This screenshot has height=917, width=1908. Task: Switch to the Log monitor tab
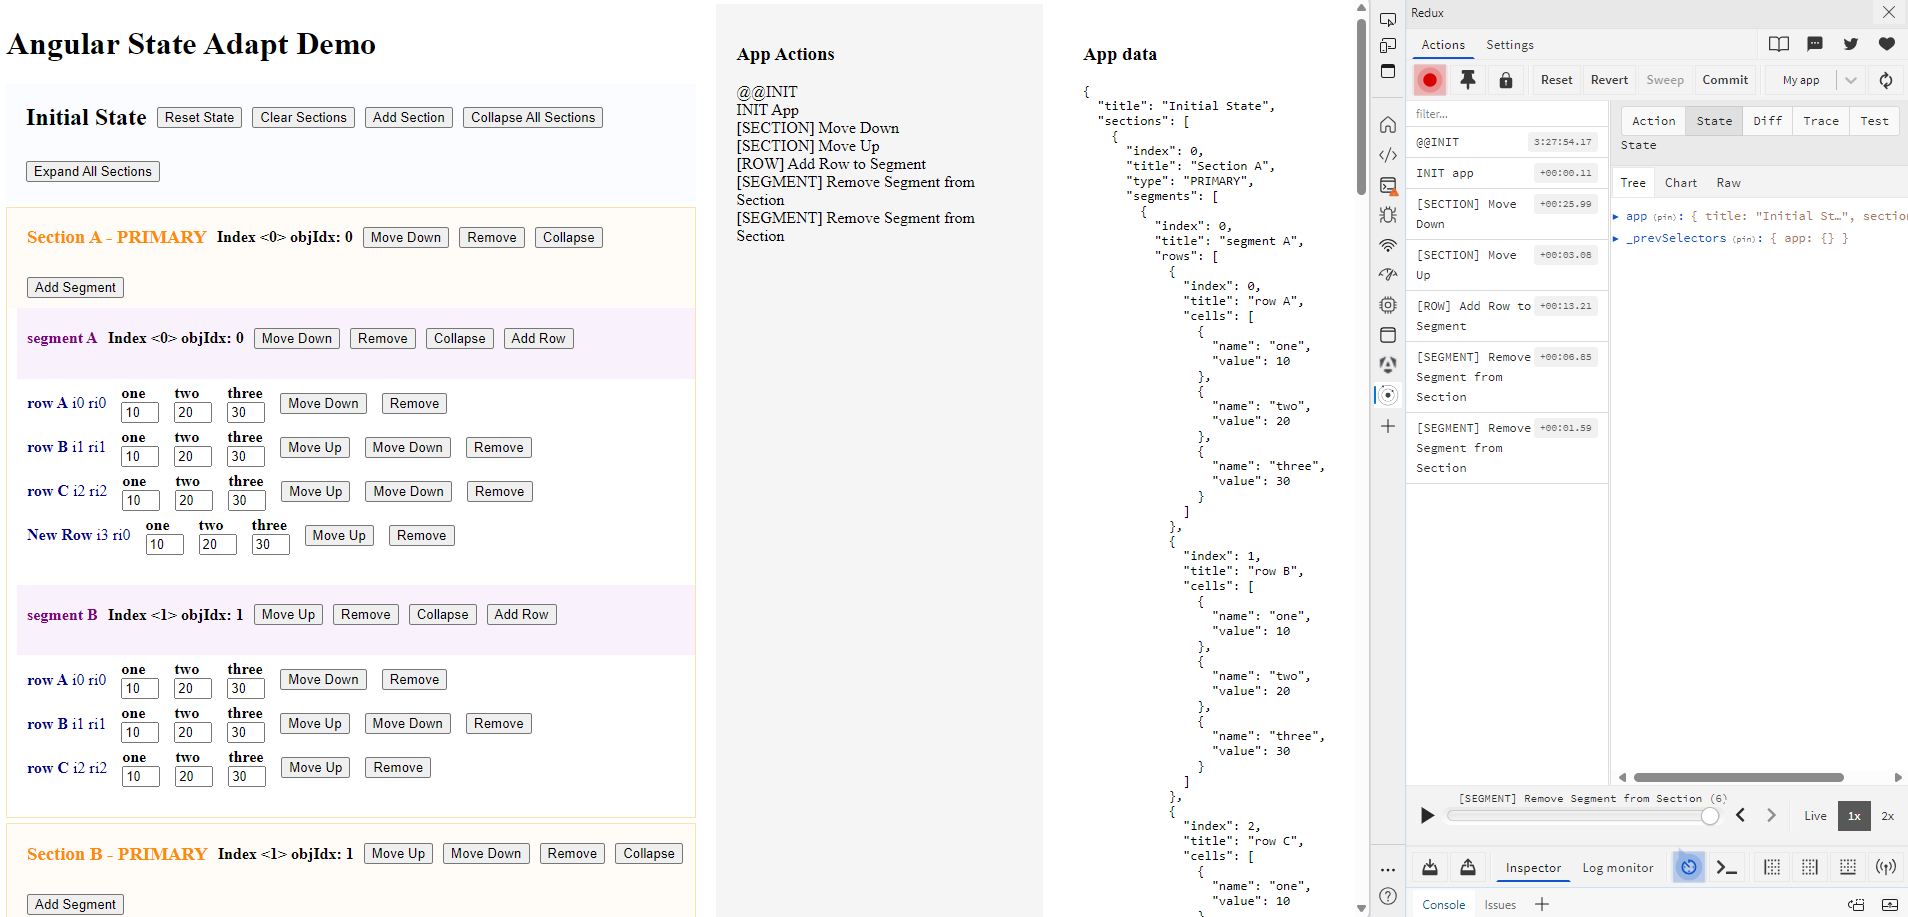1617,868
